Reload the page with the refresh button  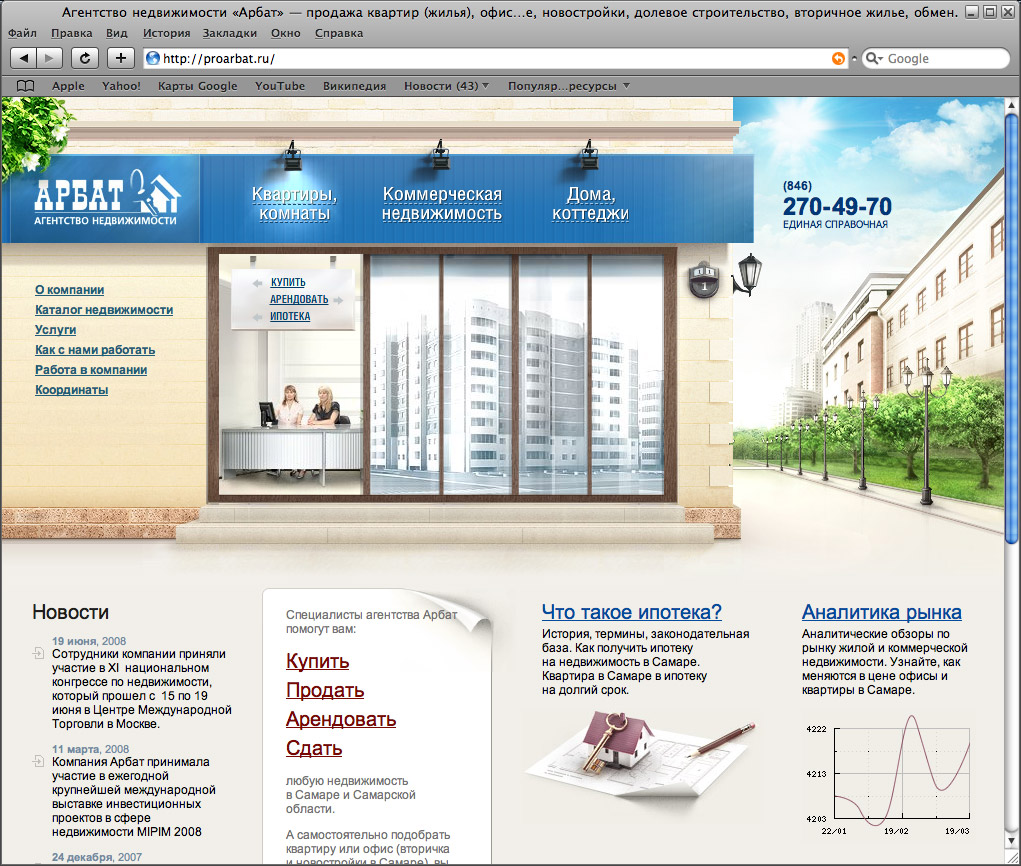pyautogui.click(x=85, y=58)
